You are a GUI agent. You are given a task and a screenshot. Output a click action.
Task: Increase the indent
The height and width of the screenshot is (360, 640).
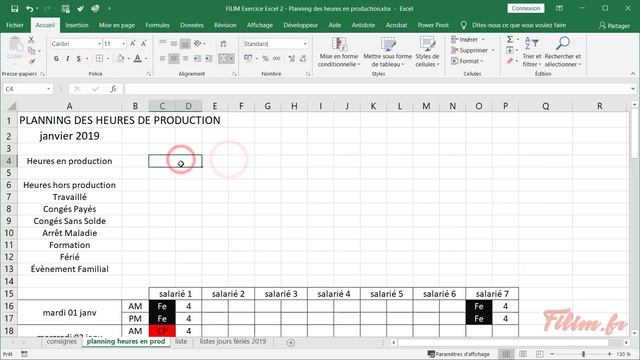coord(209,59)
